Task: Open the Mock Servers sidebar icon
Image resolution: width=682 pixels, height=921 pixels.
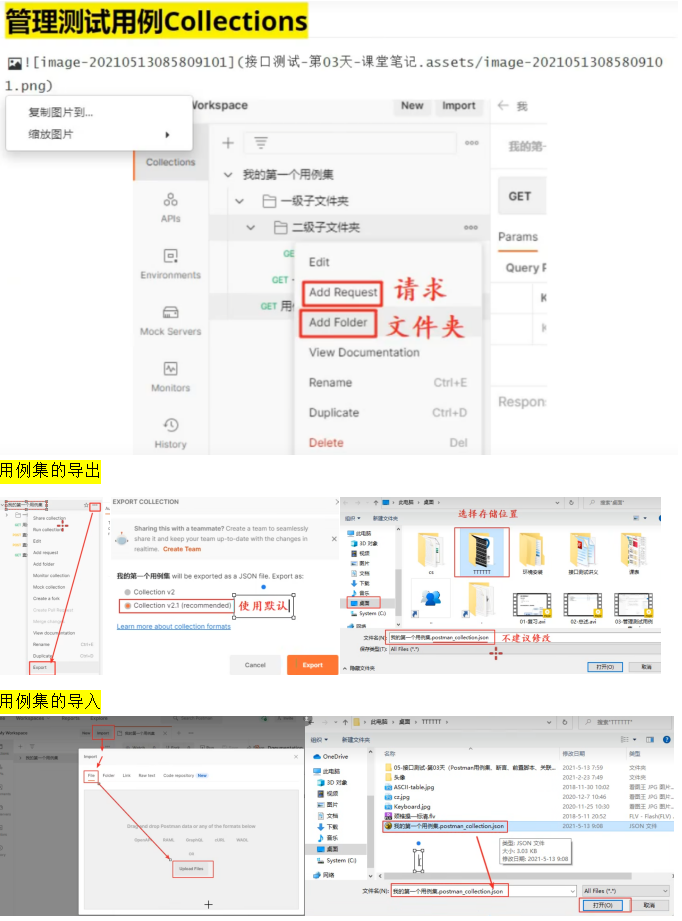Action: click(170, 312)
